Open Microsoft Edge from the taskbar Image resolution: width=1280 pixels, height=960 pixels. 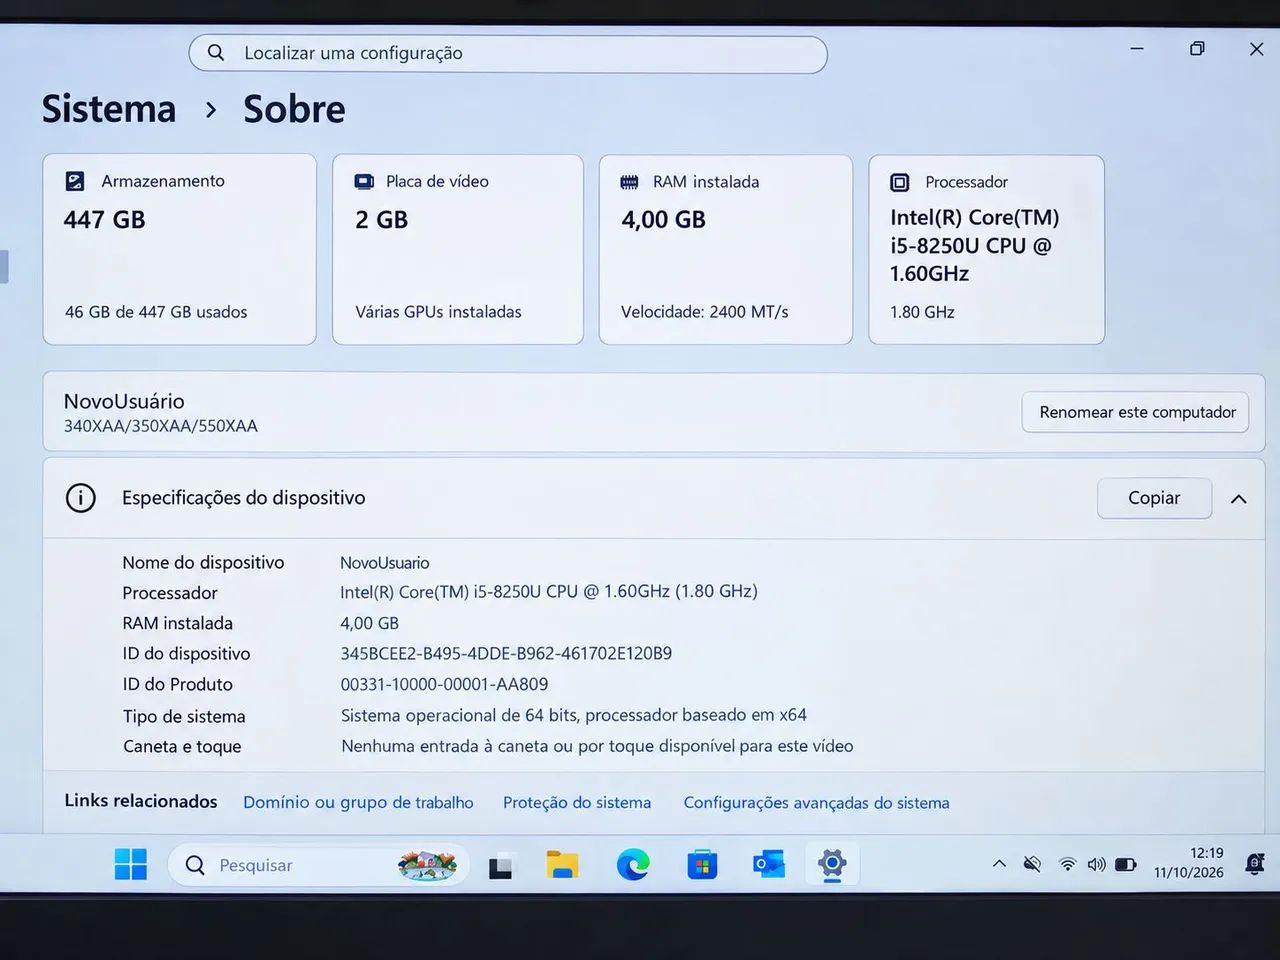click(x=633, y=864)
